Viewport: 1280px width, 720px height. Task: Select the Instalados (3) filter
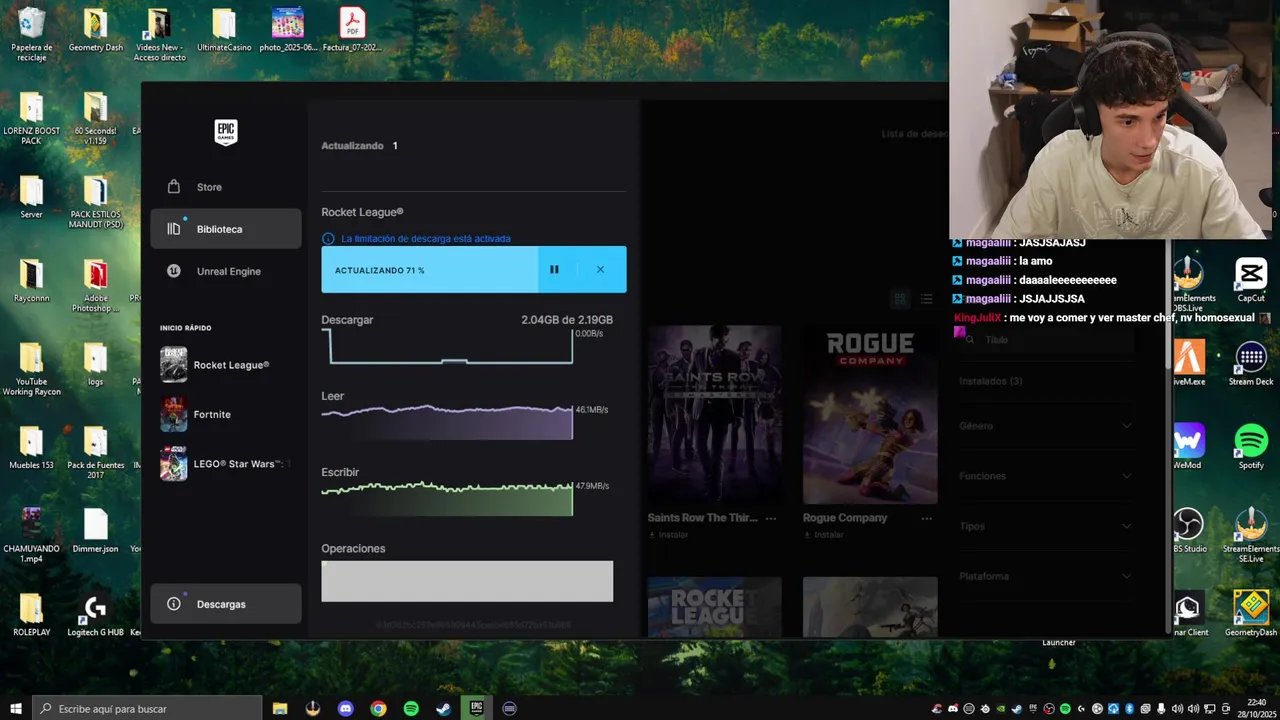pyautogui.click(x=991, y=381)
